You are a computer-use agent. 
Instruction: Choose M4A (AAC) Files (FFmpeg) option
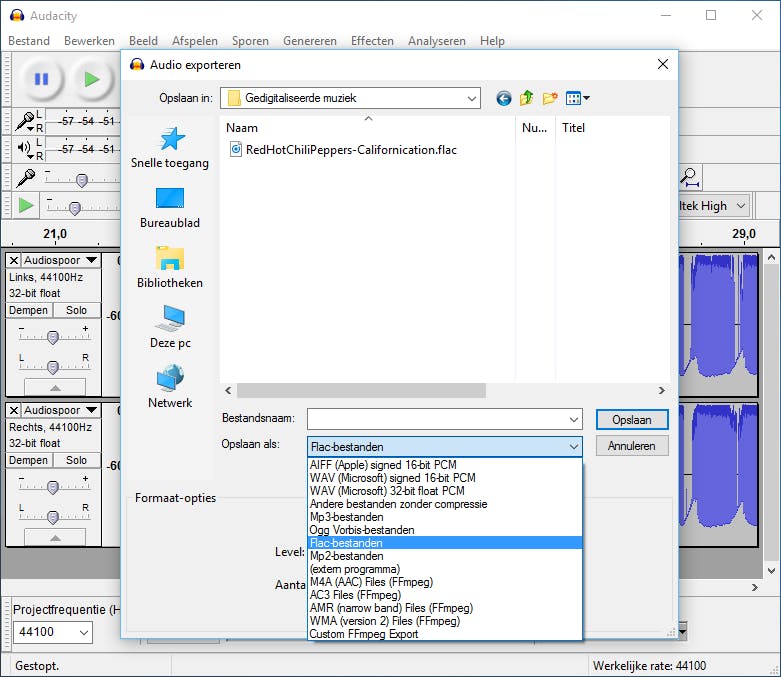pos(445,582)
